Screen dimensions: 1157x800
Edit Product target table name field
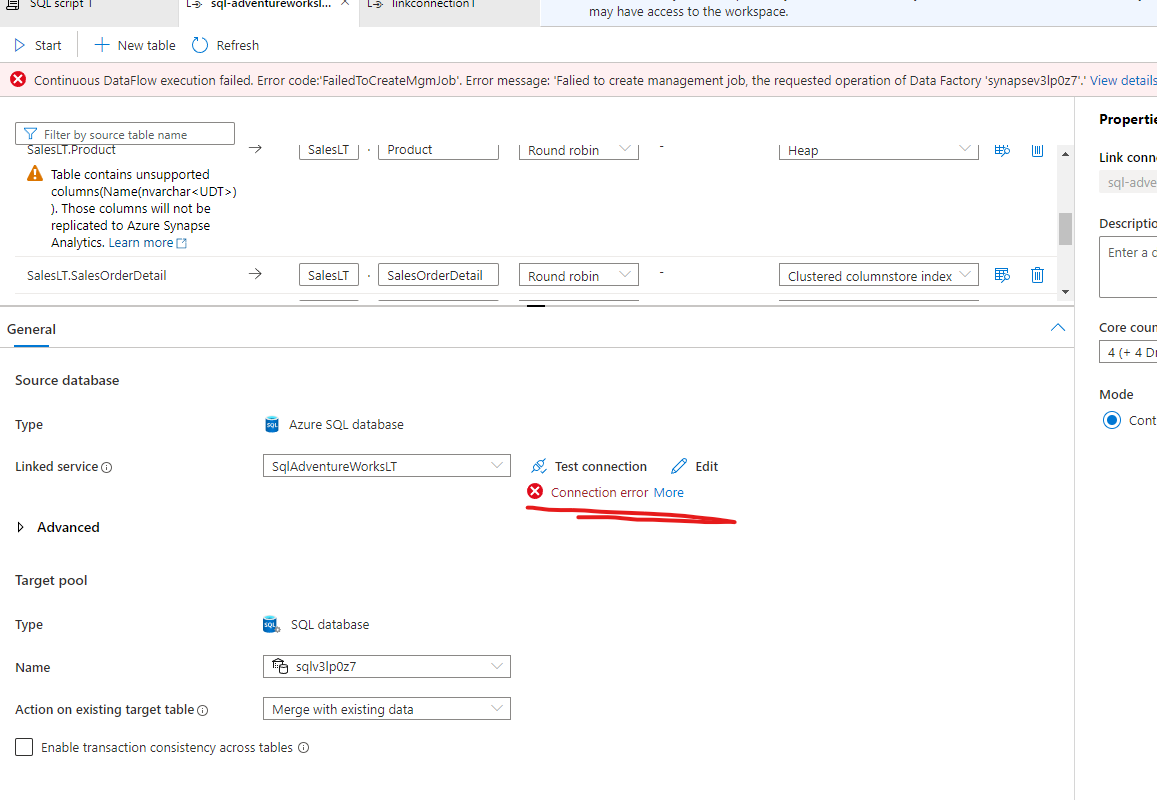pos(438,150)
